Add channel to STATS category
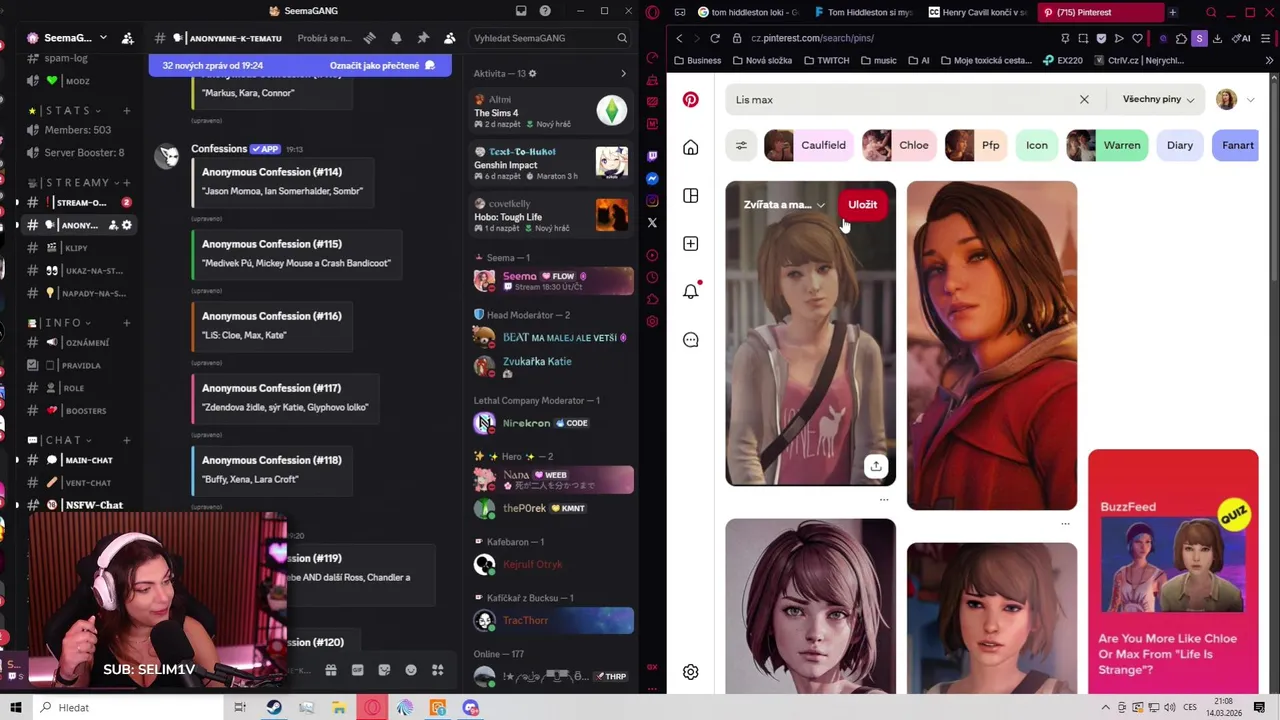The width and height of the screenshot is (1280, 720). pos(126,110)
